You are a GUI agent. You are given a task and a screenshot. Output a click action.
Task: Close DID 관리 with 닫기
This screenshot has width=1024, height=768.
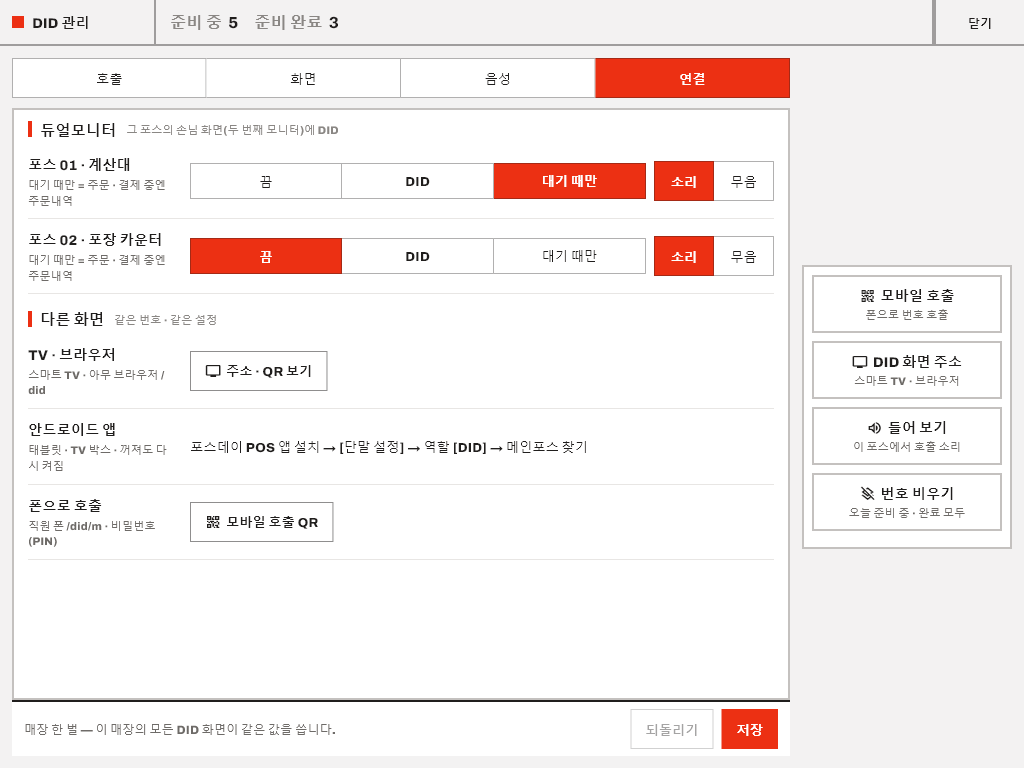coord(980,23)
